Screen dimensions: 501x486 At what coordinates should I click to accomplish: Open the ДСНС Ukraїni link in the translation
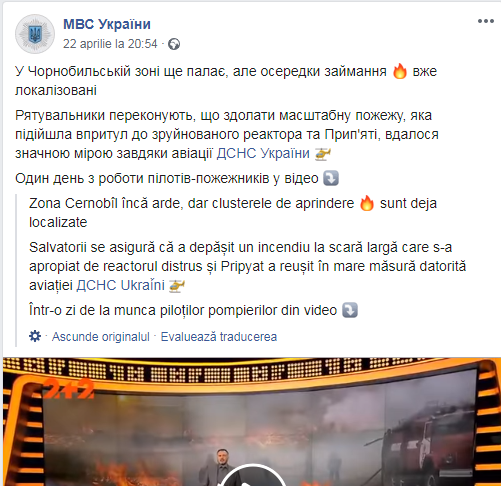[x=120, y=286]
